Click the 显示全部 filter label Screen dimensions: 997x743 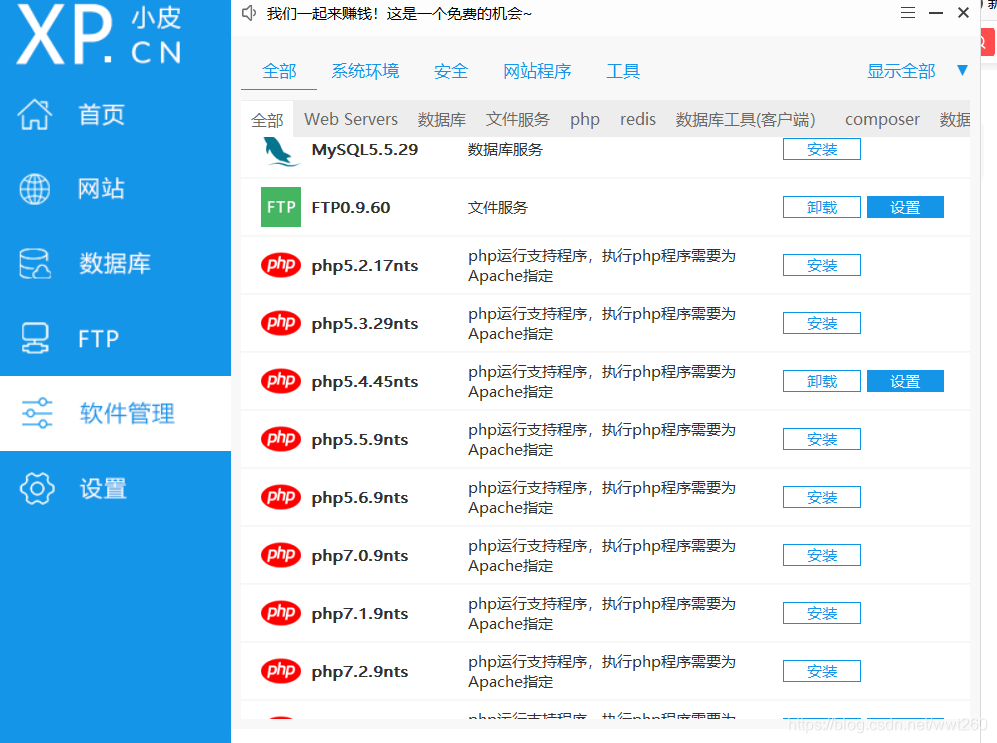pyautogui.click(x=901, y=71)
